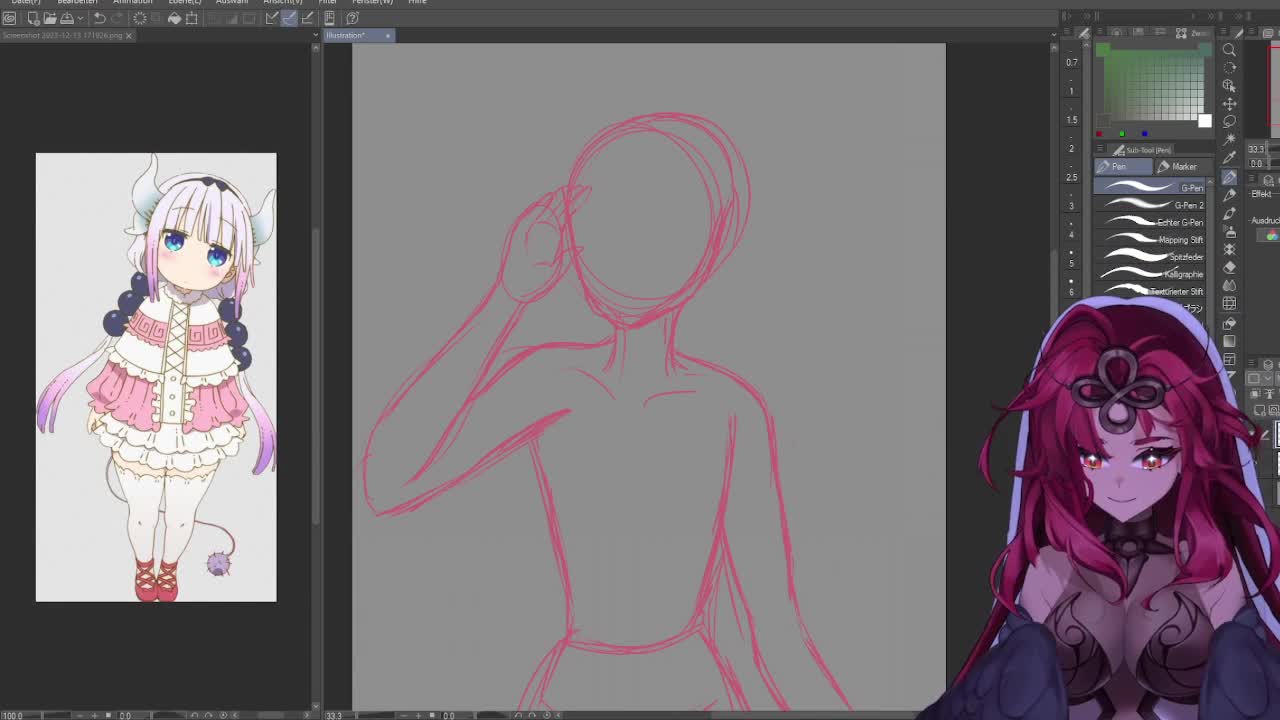Click the Kanna reference image
Viewport: 1280px width, 720px height.
tap(156, 377)
